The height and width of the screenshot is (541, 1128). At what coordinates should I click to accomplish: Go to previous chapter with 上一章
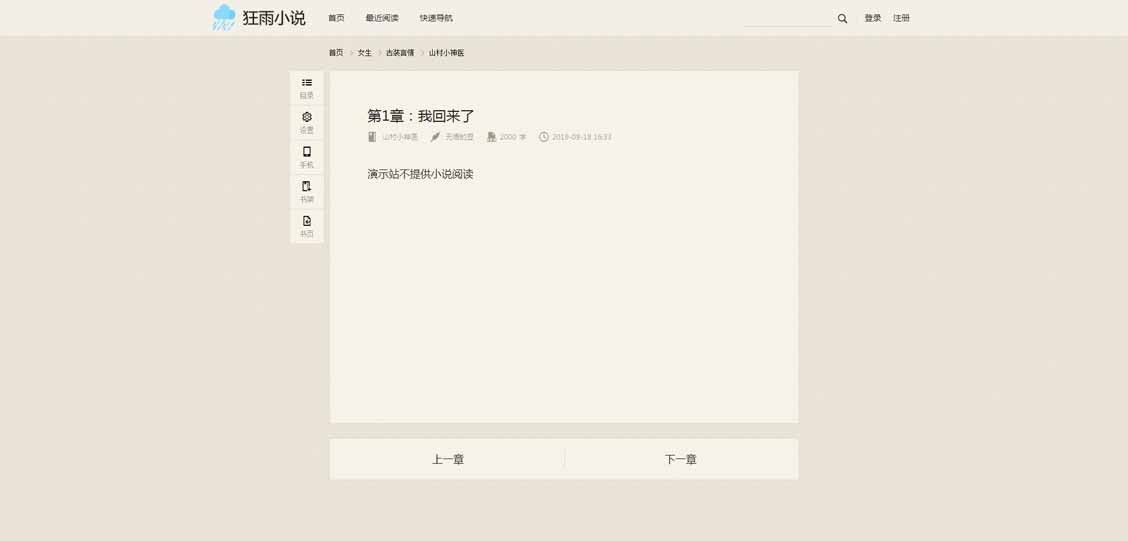(x=447, y=459)
